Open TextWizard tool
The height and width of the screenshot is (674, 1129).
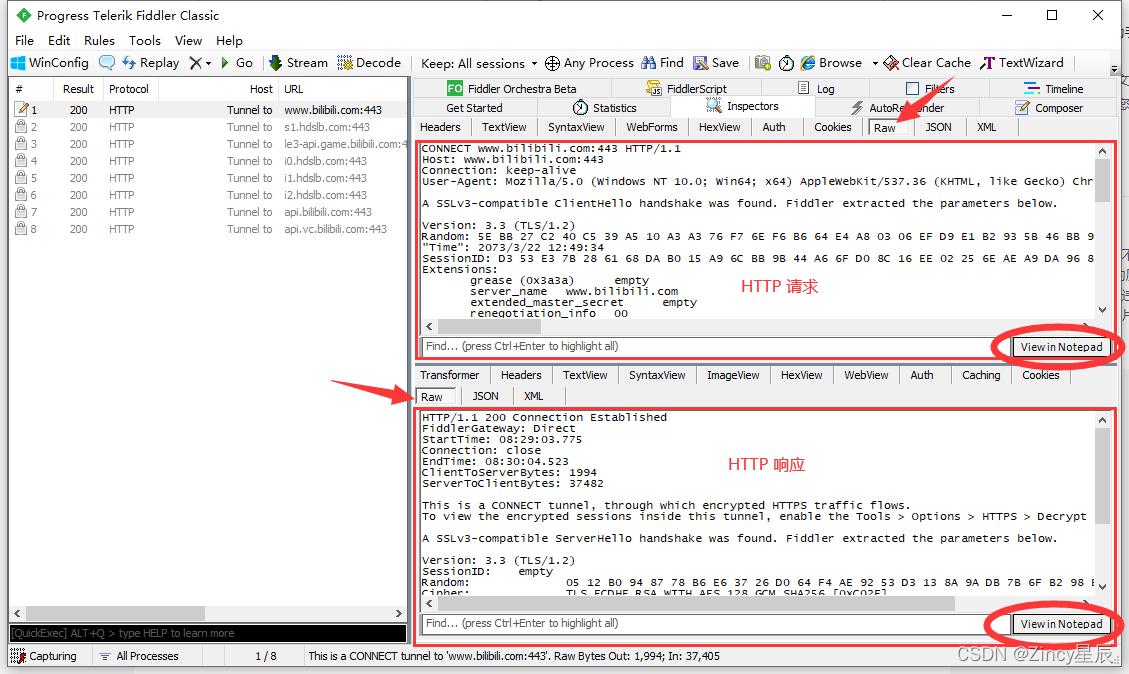click(x=1022, y=63)
